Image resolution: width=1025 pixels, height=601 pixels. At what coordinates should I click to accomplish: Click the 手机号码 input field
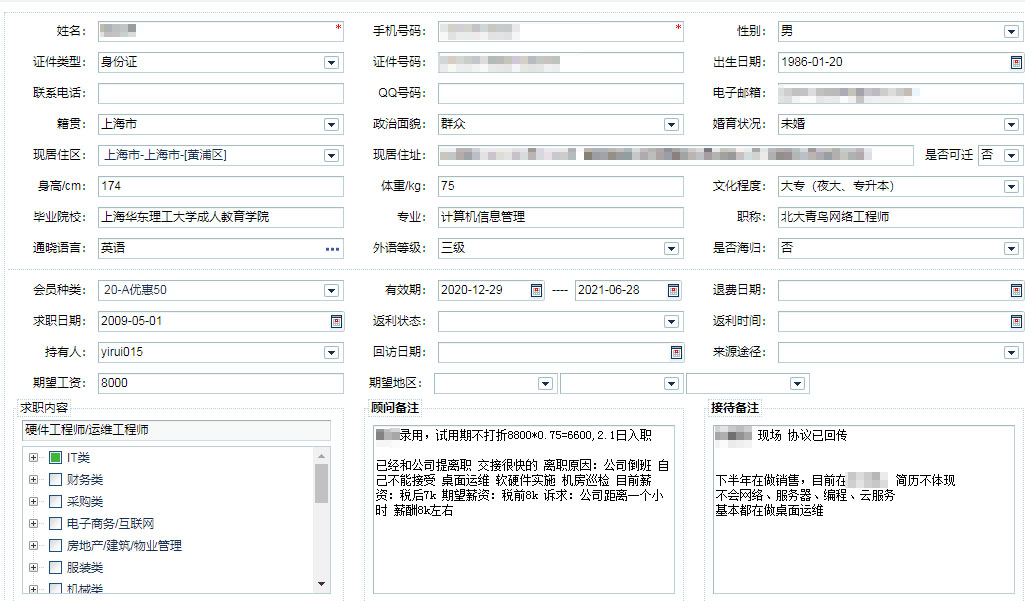pyautogui.click(x=561, y=31)
